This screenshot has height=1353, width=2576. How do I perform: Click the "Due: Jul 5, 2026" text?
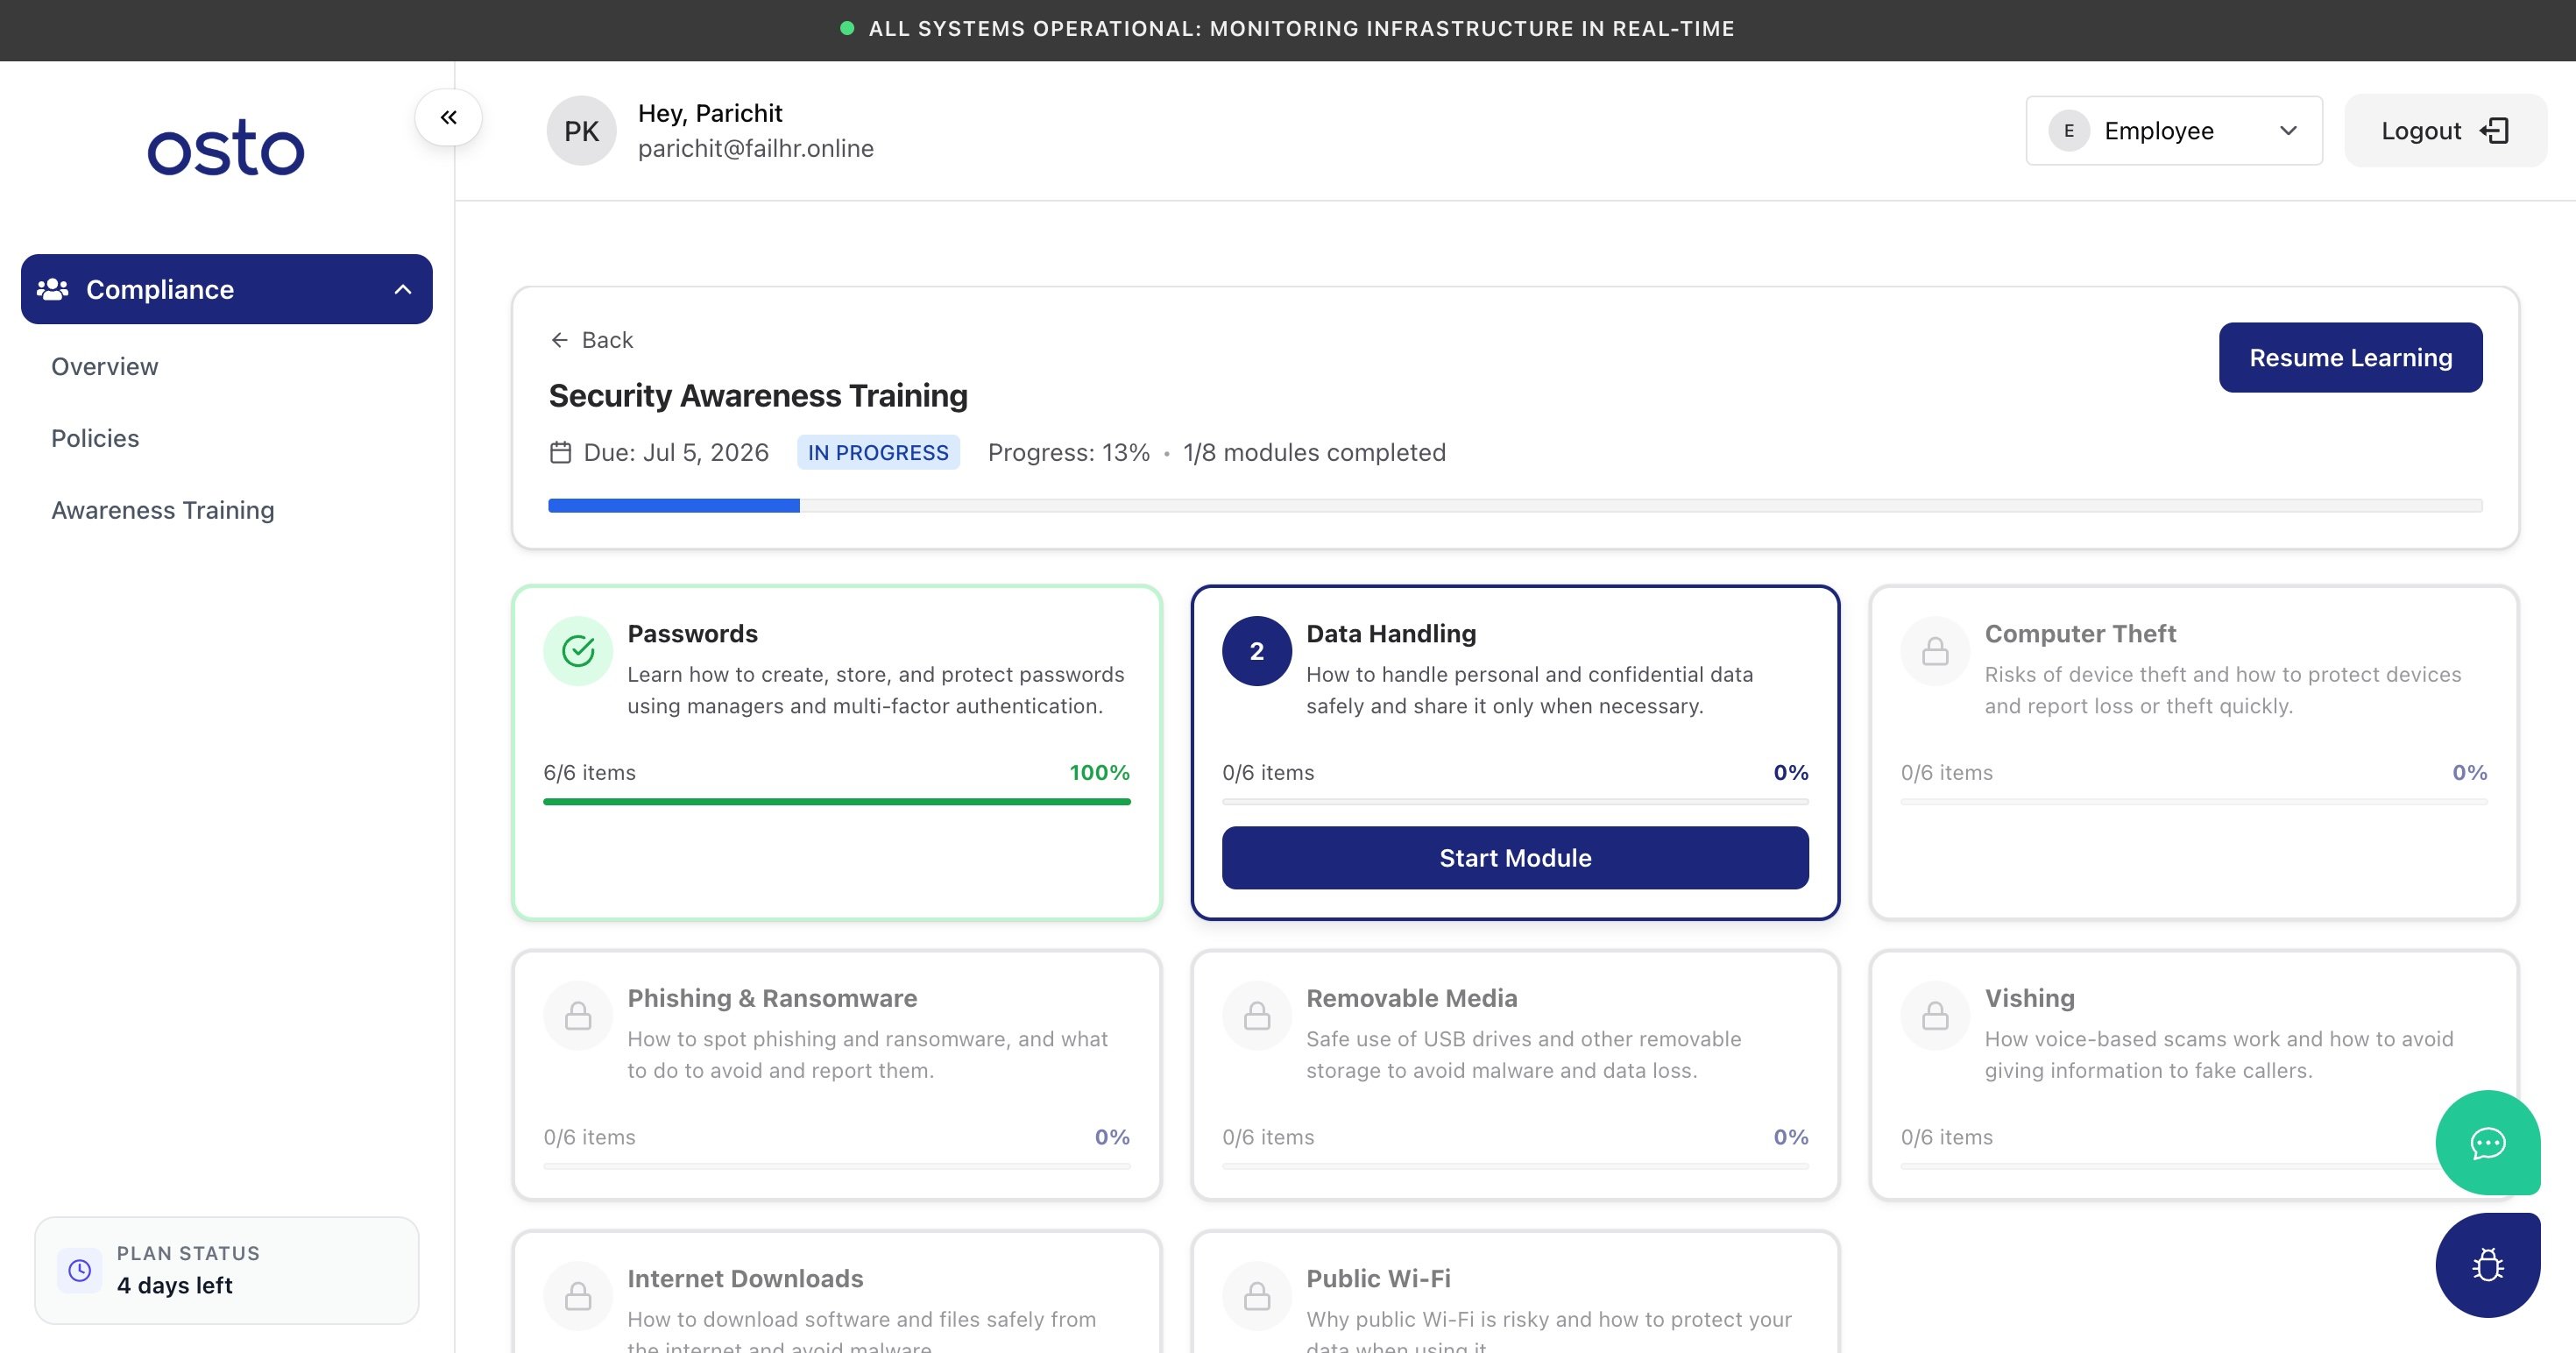coord(676,453)
